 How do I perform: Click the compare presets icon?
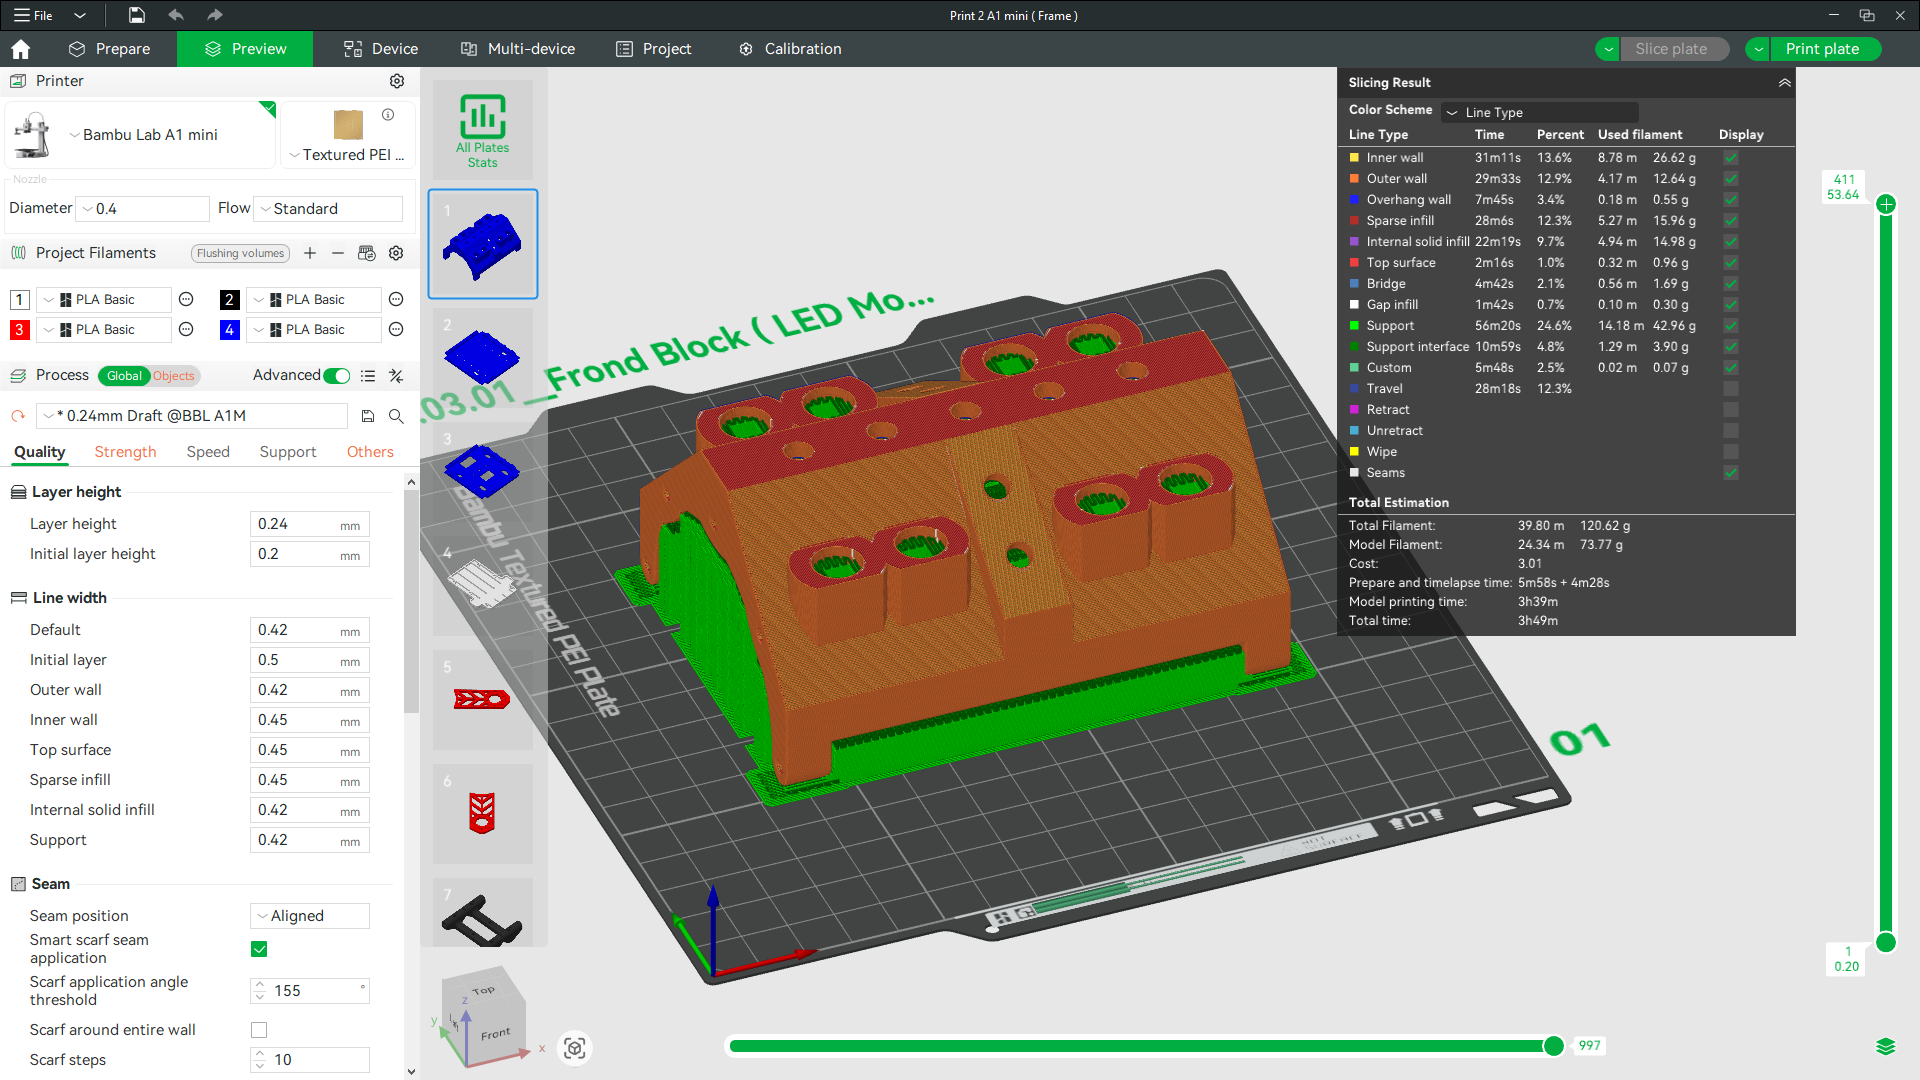click(x=396, y=376)
